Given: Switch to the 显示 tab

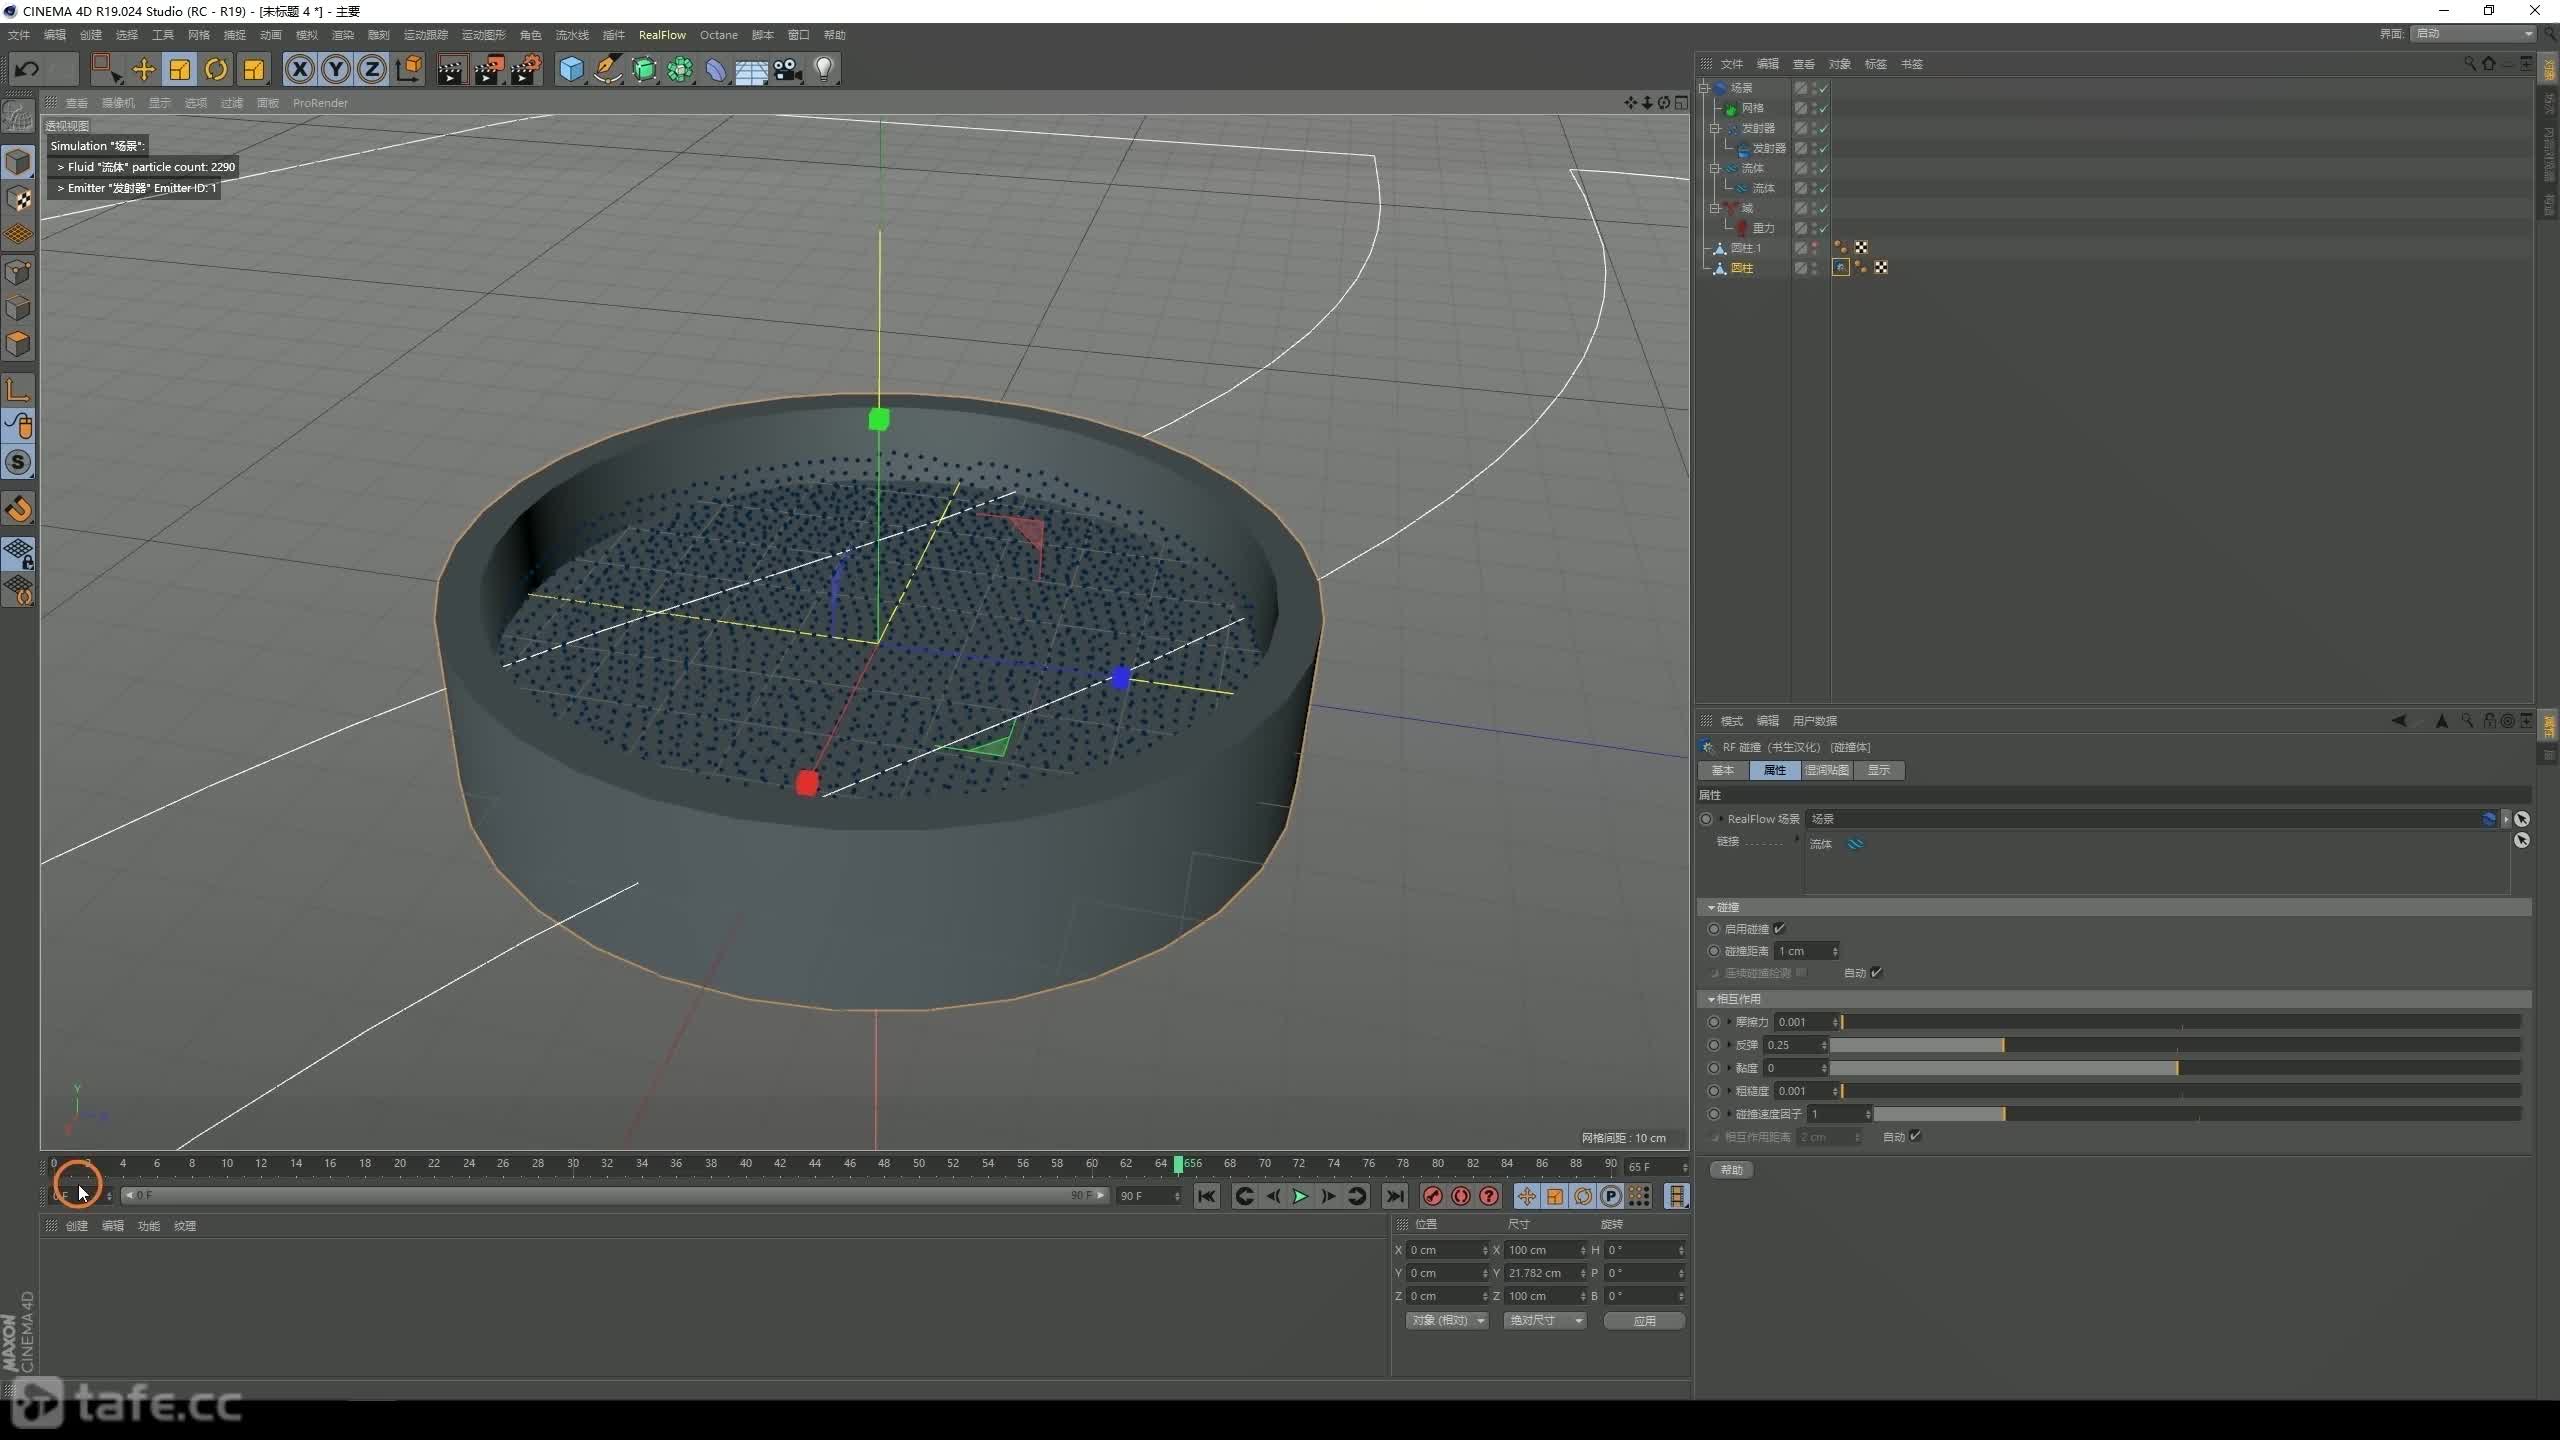Looking at the screenshot, I should pyautogui.click(x=1879, y=770).
